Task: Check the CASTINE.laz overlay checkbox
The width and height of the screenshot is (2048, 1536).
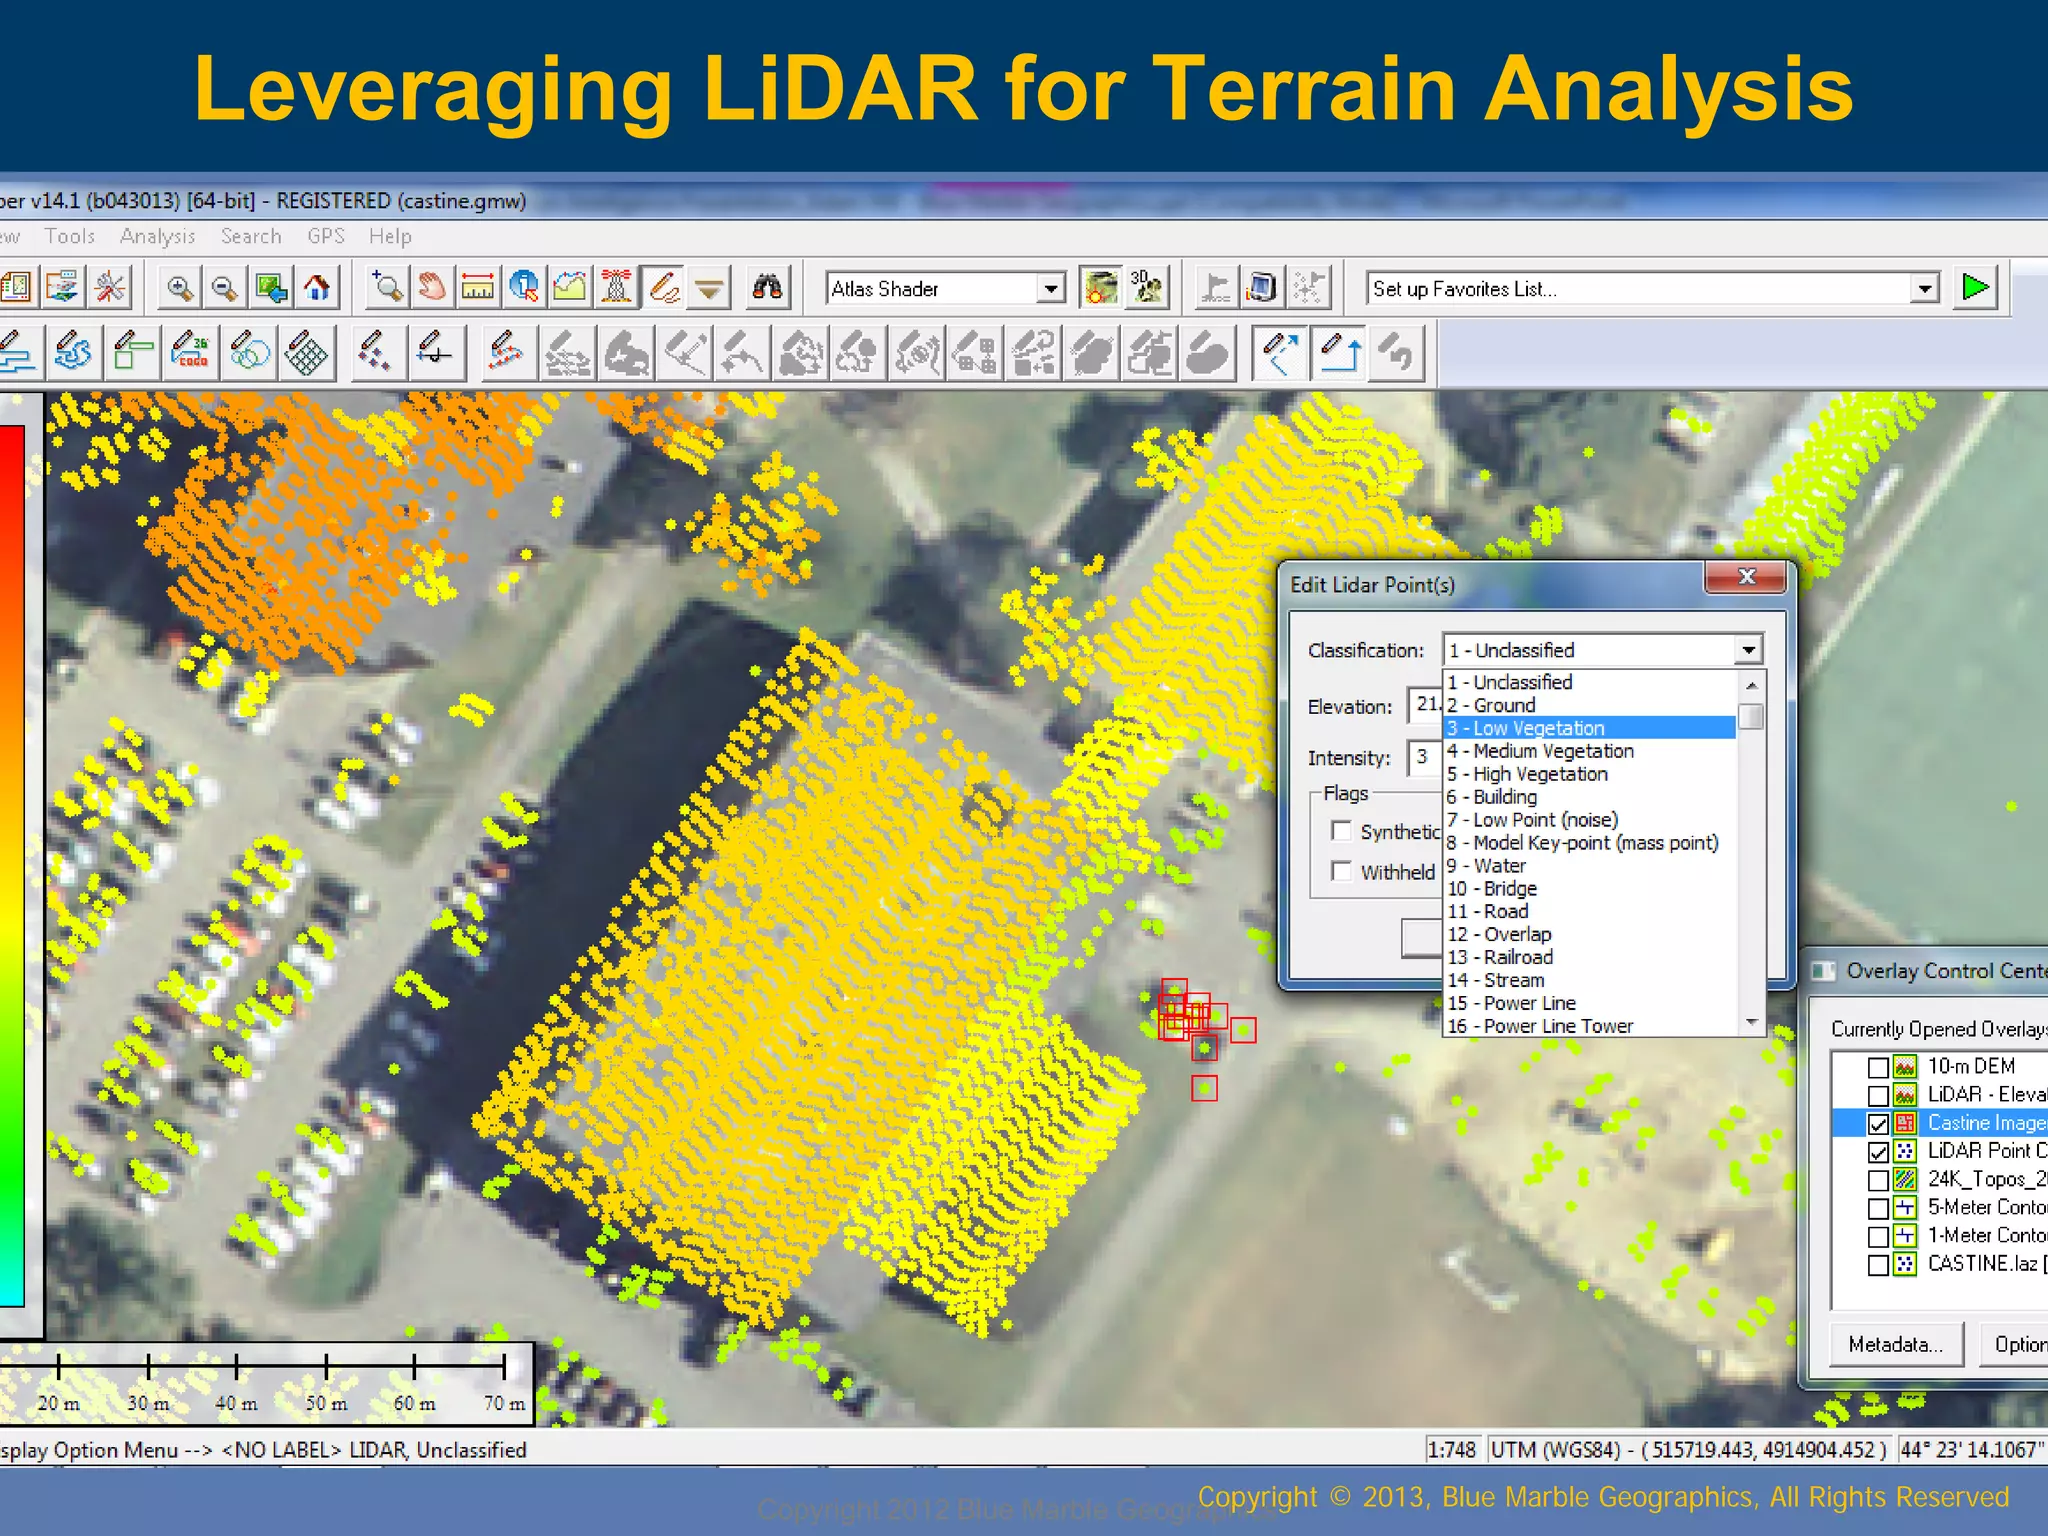Action: (x=1879, y=1264)
